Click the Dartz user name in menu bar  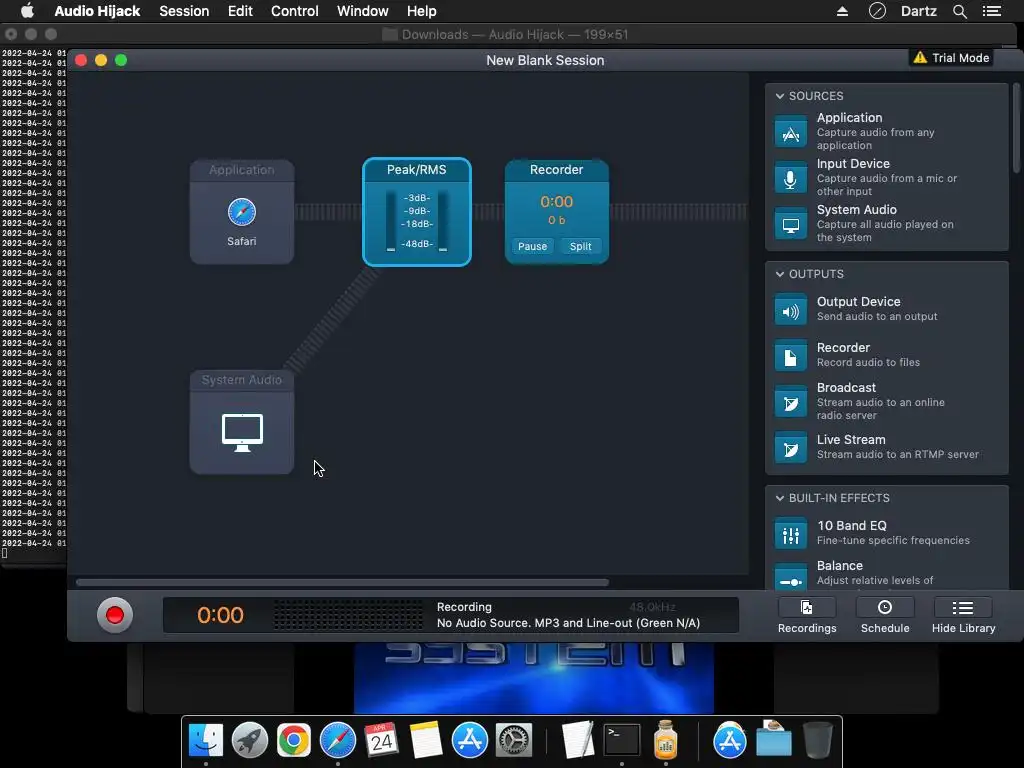click(x=918, y=11)
